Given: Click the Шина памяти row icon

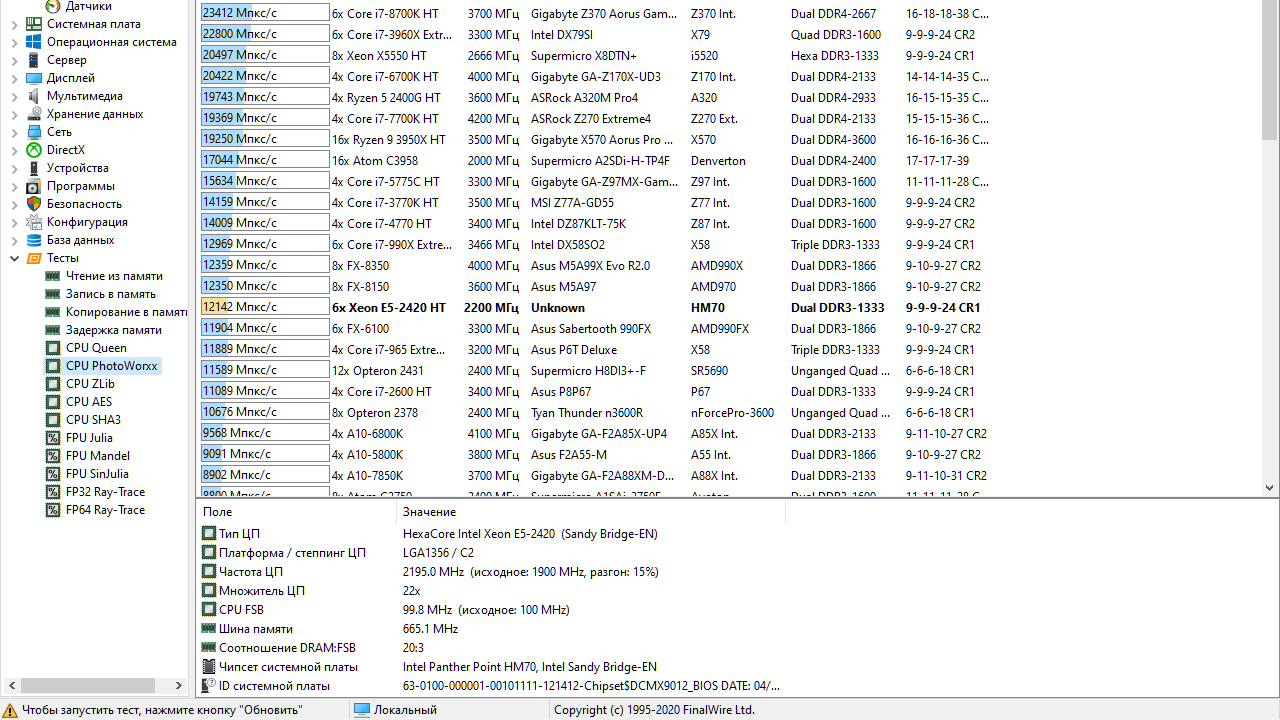Looking at the screenshot, I should pyautogui.click(x=209, y=629).
